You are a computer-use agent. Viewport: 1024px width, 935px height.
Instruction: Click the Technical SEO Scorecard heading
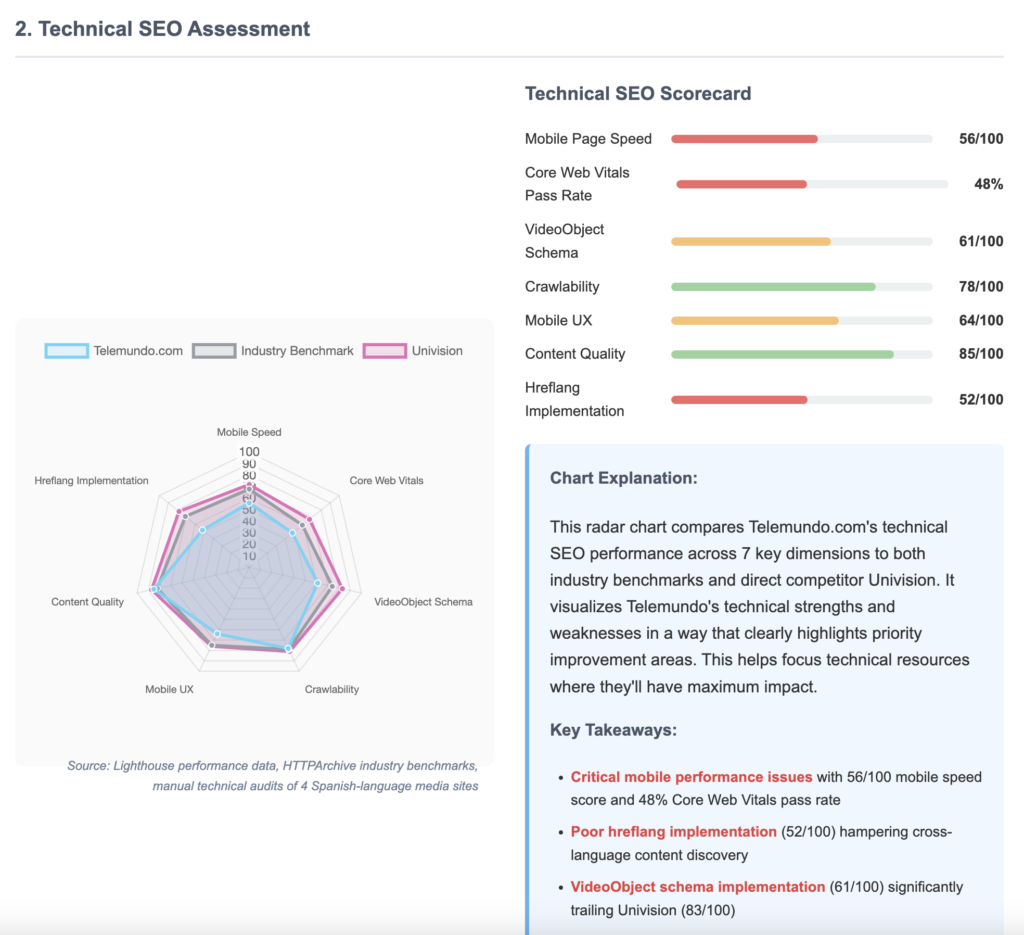[638, 94]
